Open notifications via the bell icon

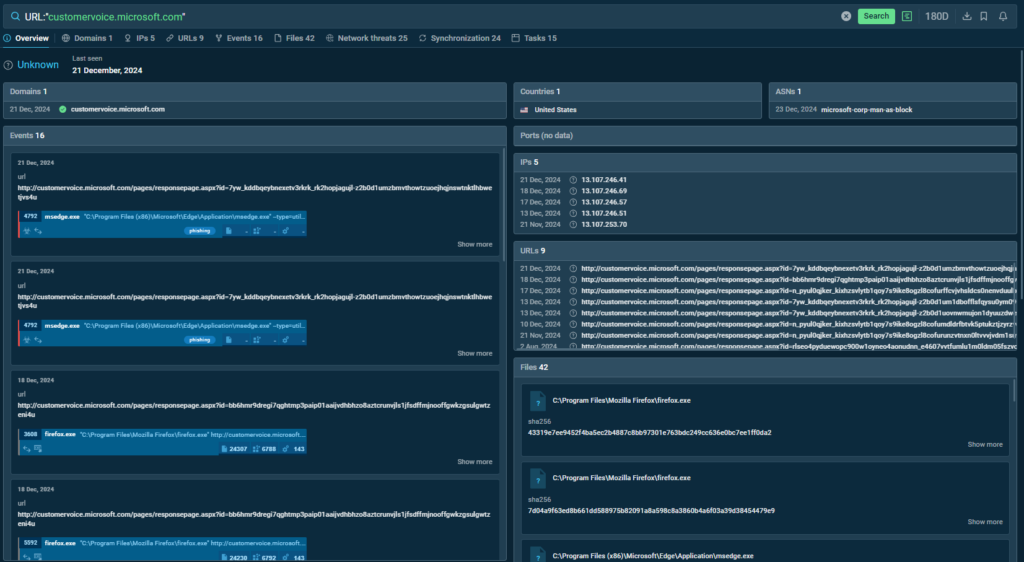[x=1003, y=16]
